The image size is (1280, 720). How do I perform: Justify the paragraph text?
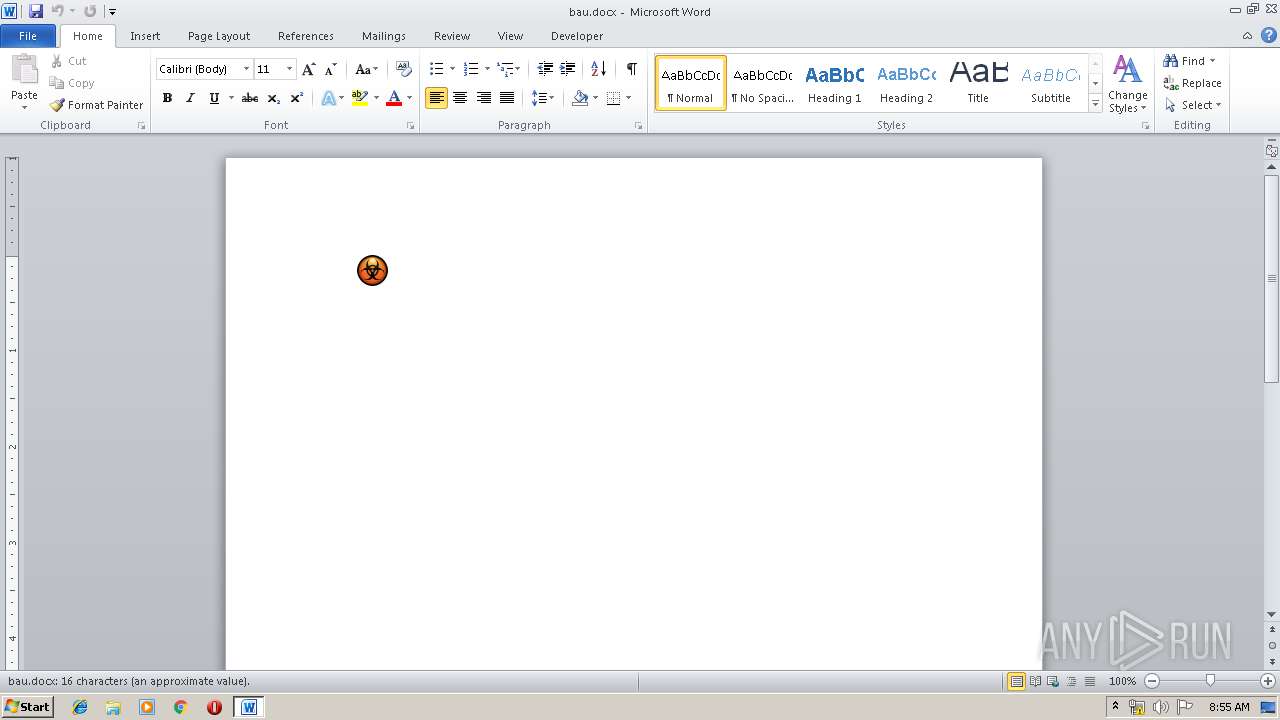507,98
